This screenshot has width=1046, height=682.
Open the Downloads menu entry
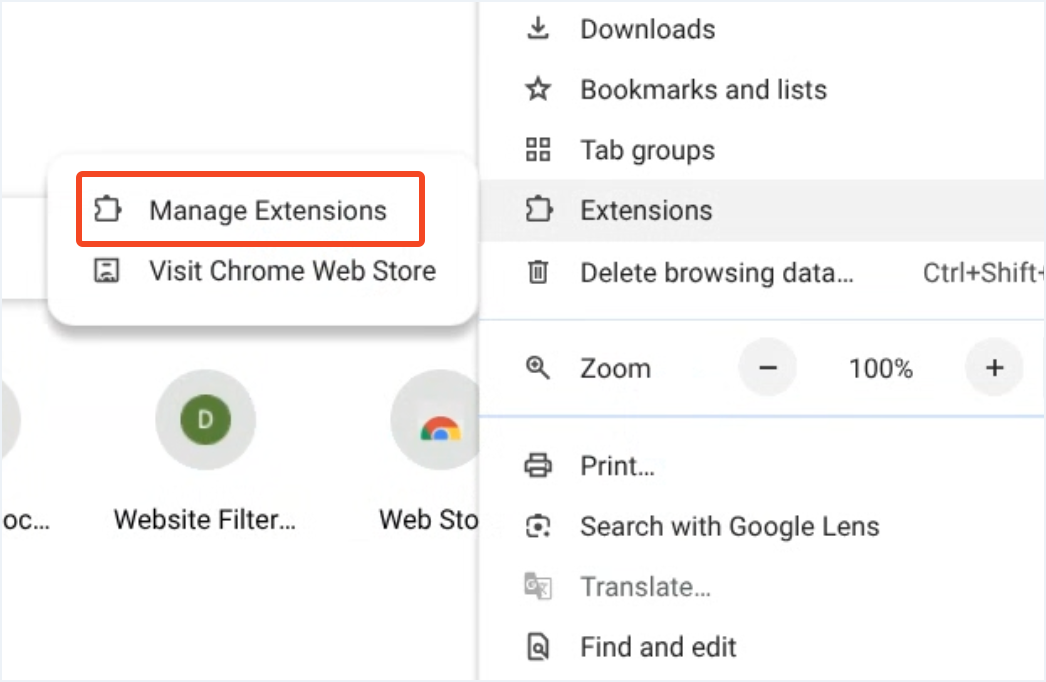point(762,29)
